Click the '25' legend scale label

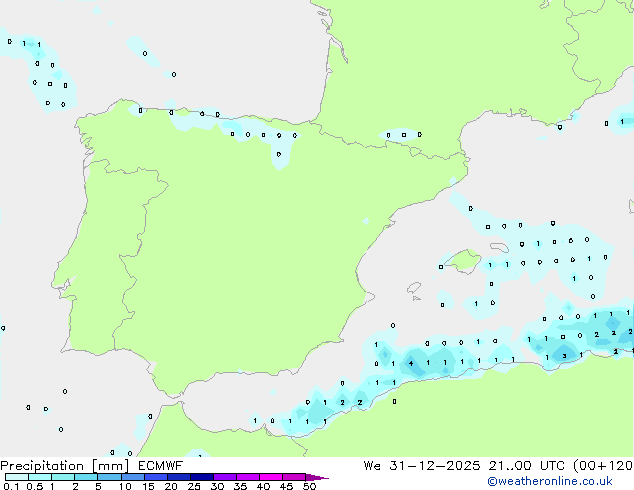(x=194, y=486)
